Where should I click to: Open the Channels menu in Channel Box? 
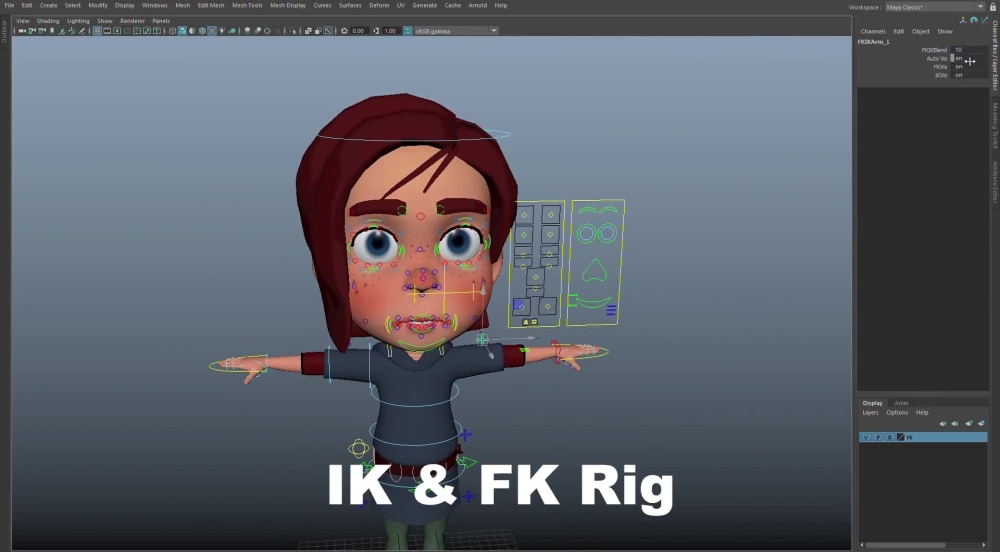(873, 31)
